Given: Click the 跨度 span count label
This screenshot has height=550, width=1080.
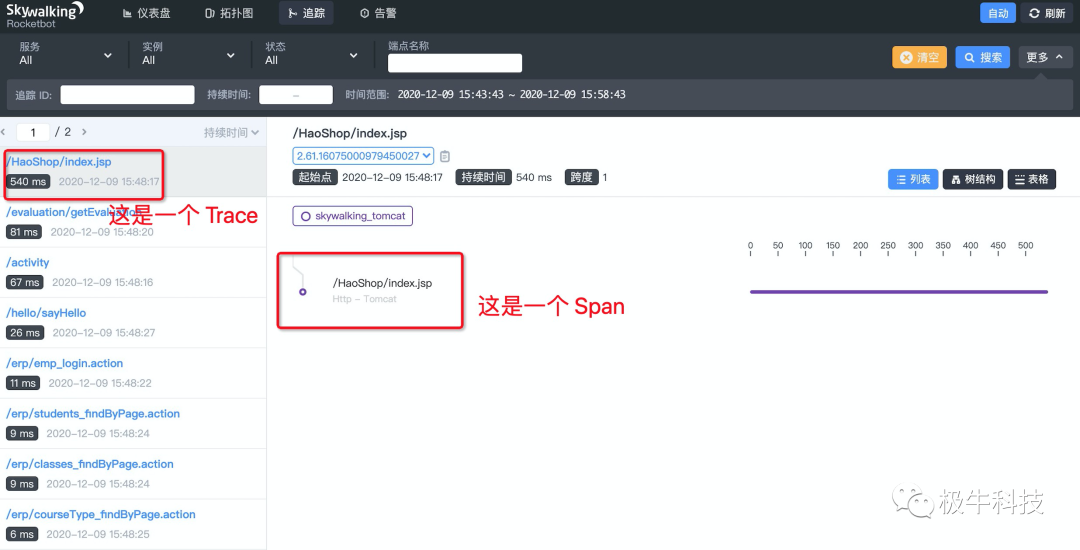Looking at the screenshot, I should point(581,177).
